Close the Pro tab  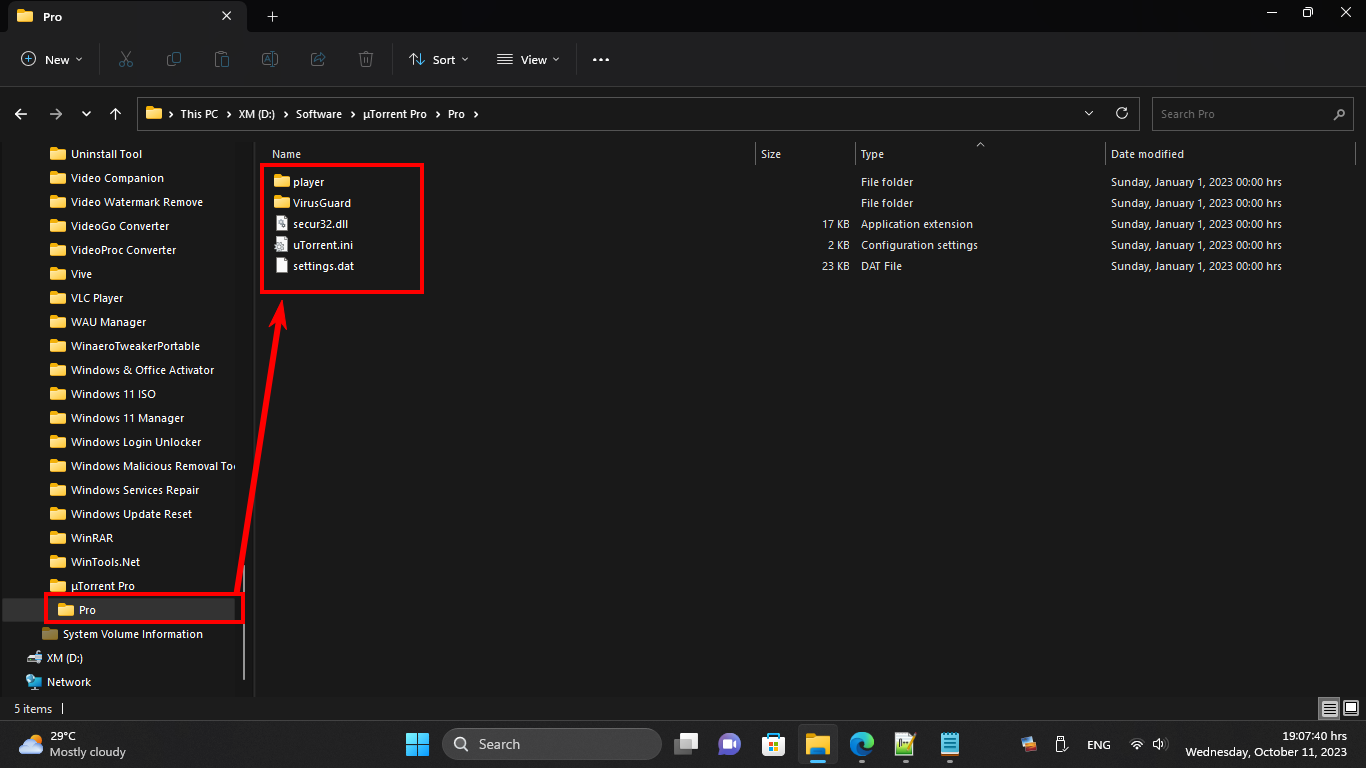pyautogui.click(x=227, y=16)
